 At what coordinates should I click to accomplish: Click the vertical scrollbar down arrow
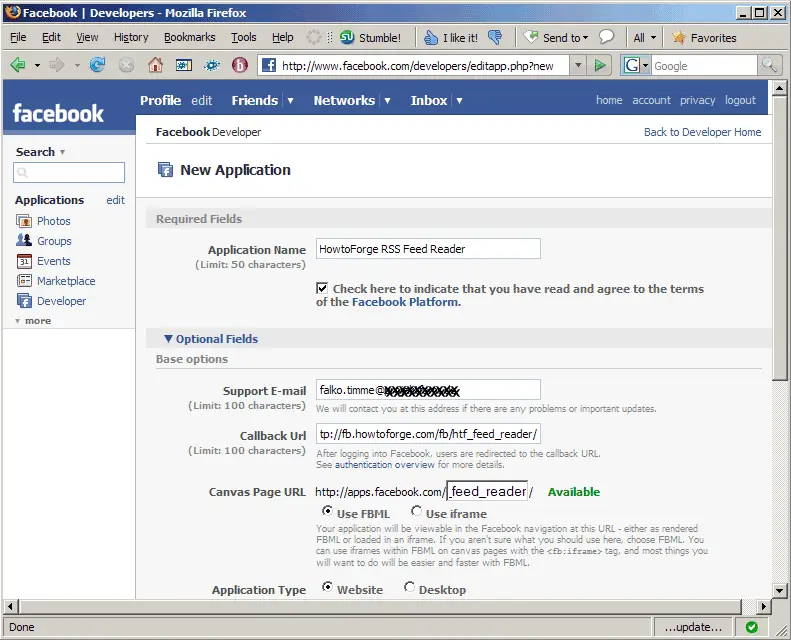click(779, 591)
